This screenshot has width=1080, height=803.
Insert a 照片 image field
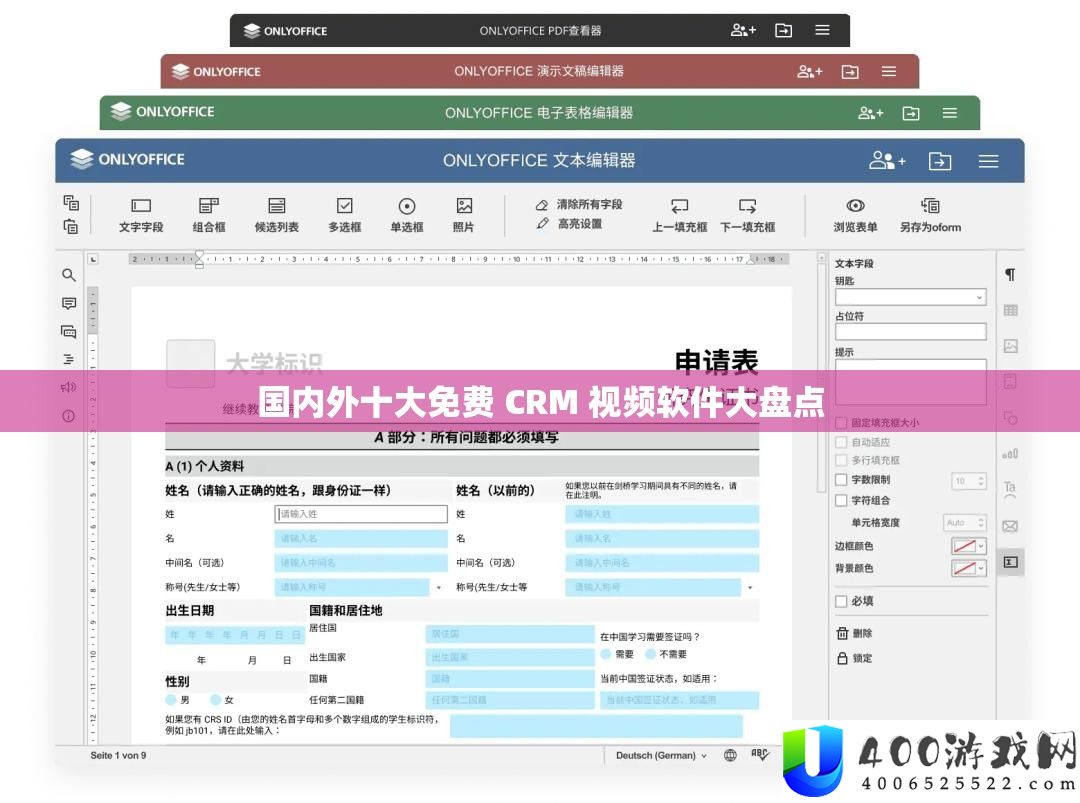coord(464,216)
